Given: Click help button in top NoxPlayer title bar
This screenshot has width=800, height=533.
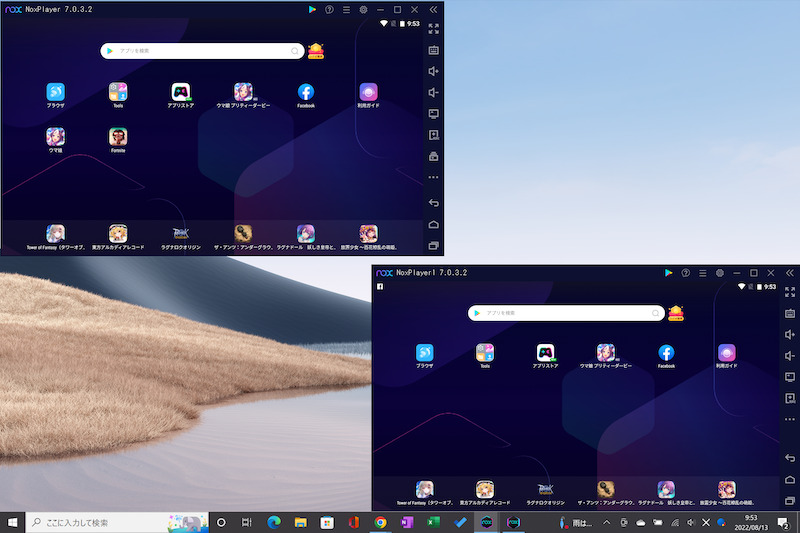Looking at the screenshot, I should click(329, 9).
